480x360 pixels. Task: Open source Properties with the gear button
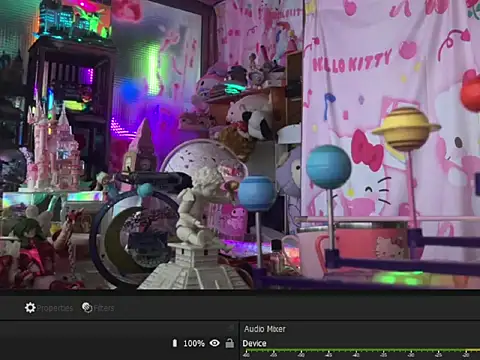49,308
